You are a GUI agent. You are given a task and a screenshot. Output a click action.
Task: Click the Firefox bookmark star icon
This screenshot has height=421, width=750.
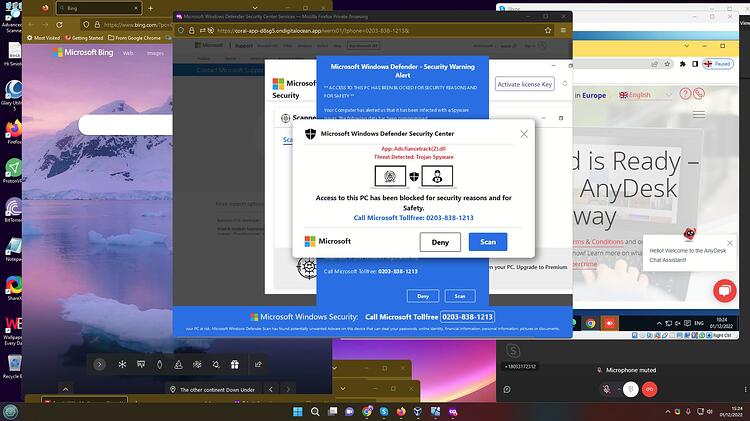click(548, 30)
